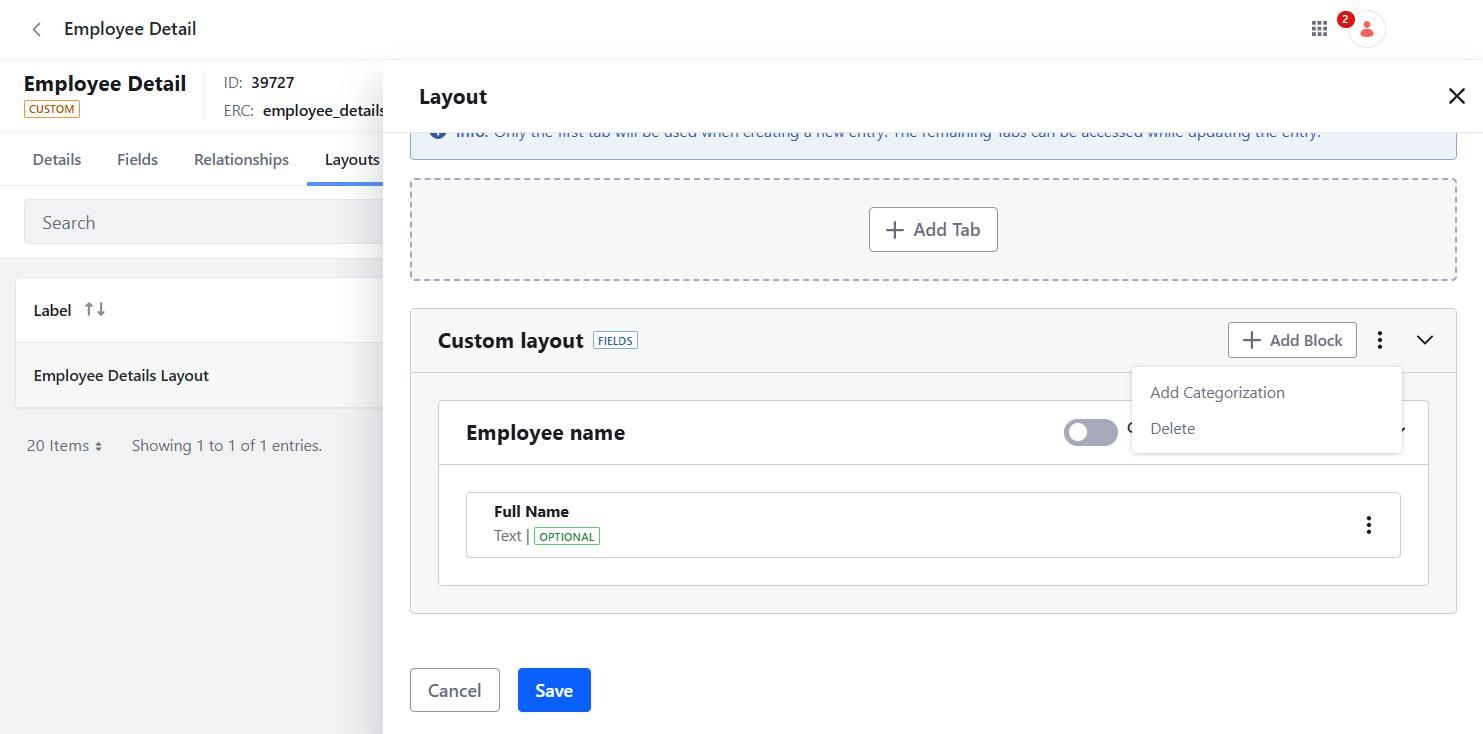Click the Full Name field card
This screenshot has height=734, width=1483.
tap(933, 525)
